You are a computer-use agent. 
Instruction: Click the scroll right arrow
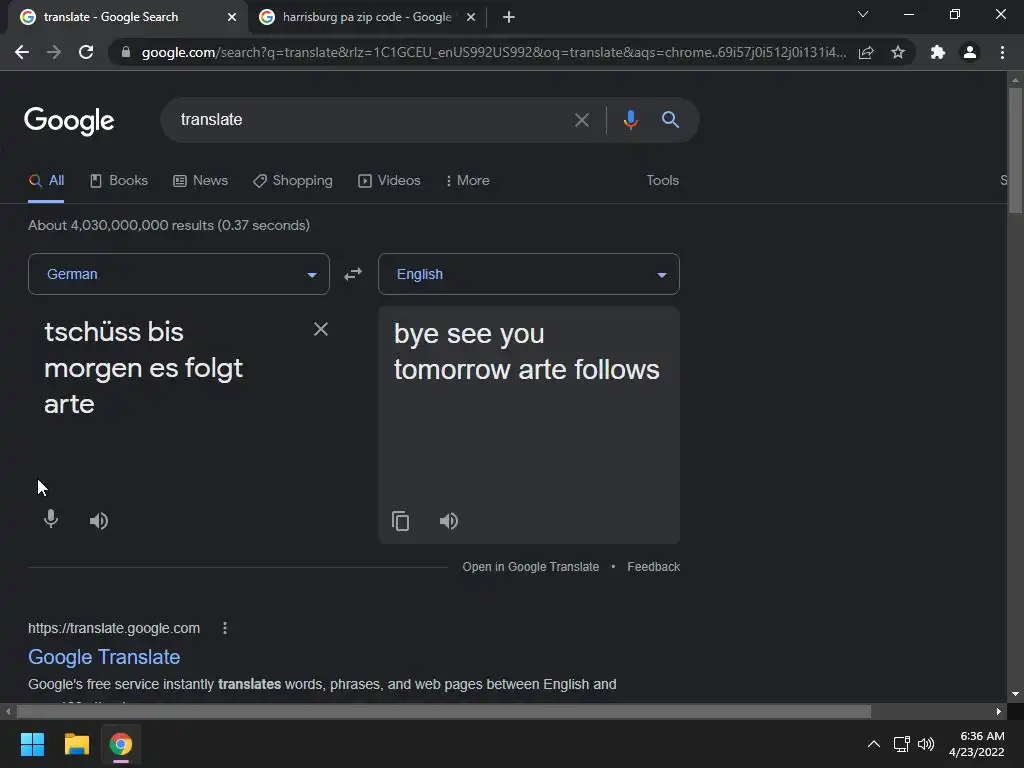pyautogui.click(x=999, y=711)
